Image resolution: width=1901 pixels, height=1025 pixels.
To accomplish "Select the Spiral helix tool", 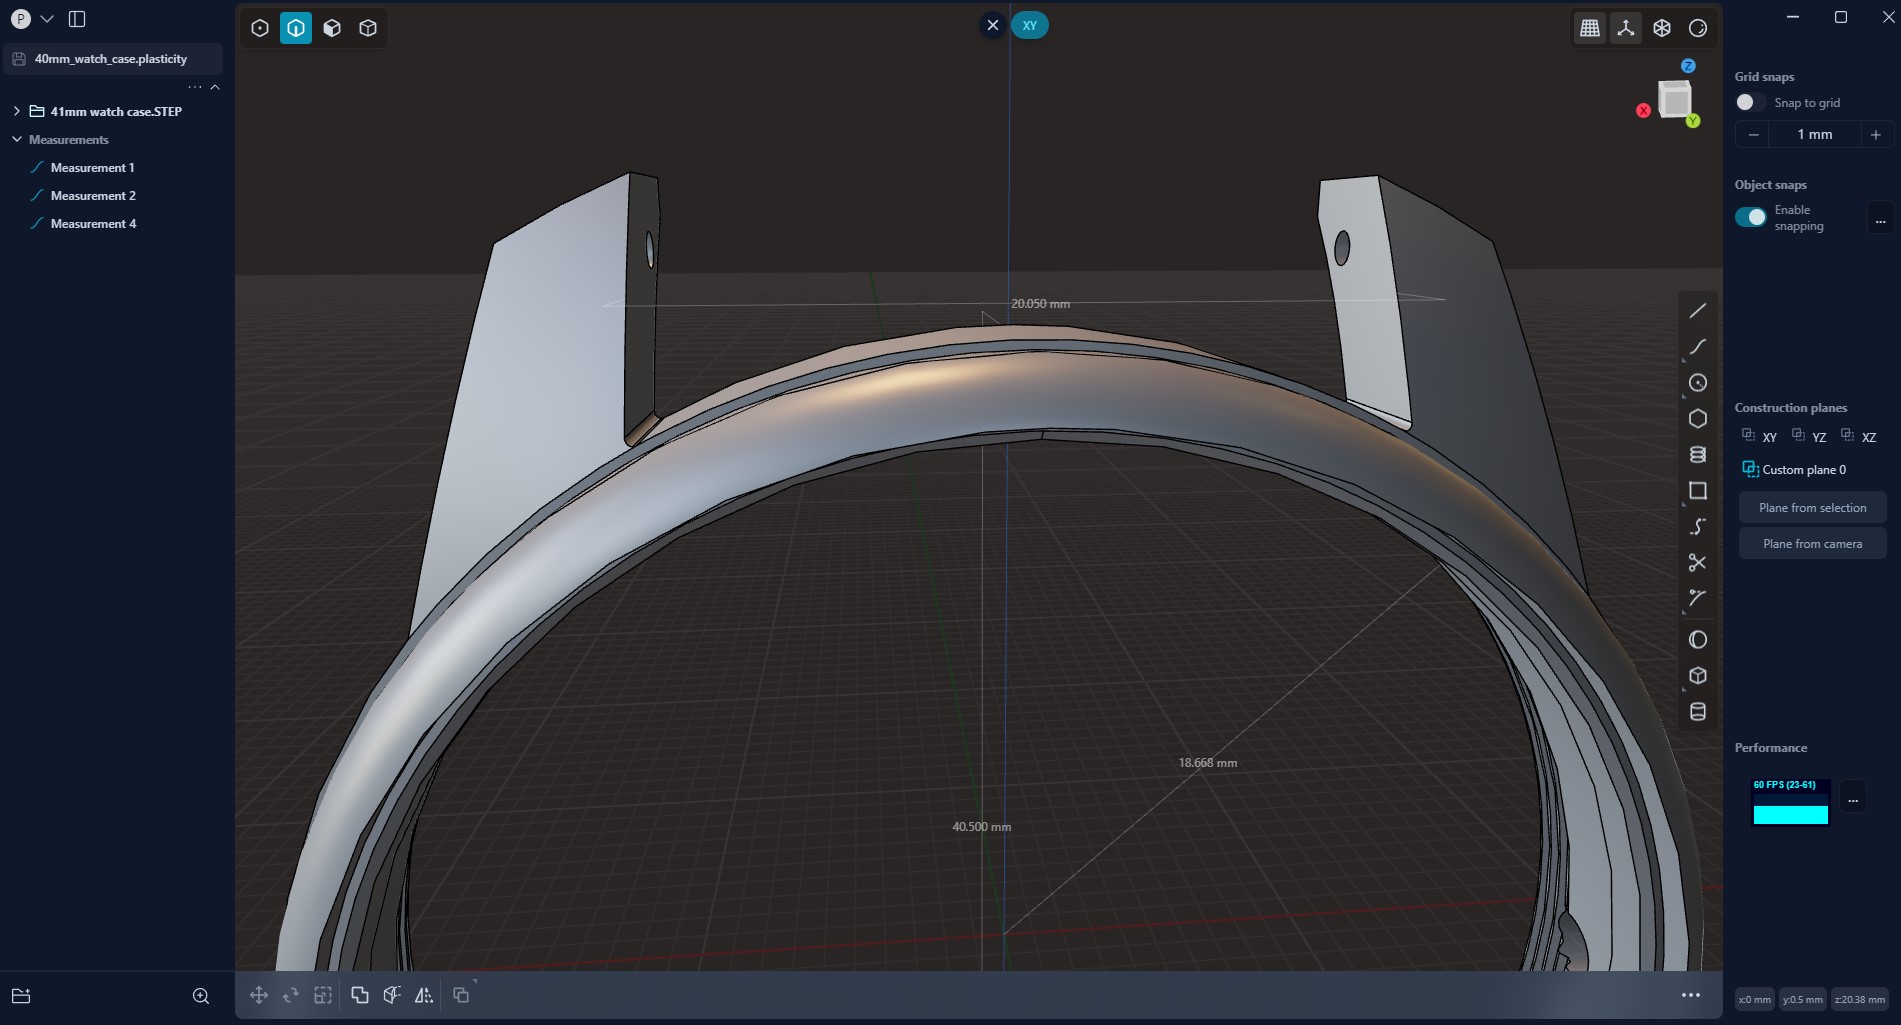I will [x=1697, y=455].
